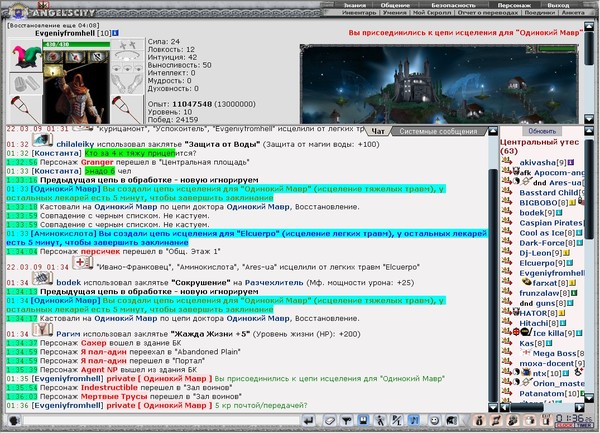The height and width of the screenshot is (433, 600).
Task: Click chilaleiky name in chat log
Action: coord(75,144)
